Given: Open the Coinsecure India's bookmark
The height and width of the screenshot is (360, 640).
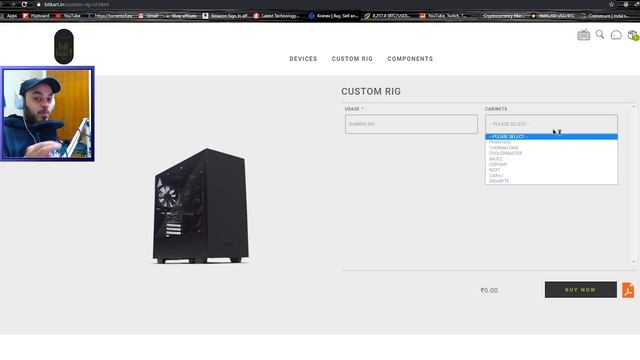Looking at the screenshot, I should [604, 16].
